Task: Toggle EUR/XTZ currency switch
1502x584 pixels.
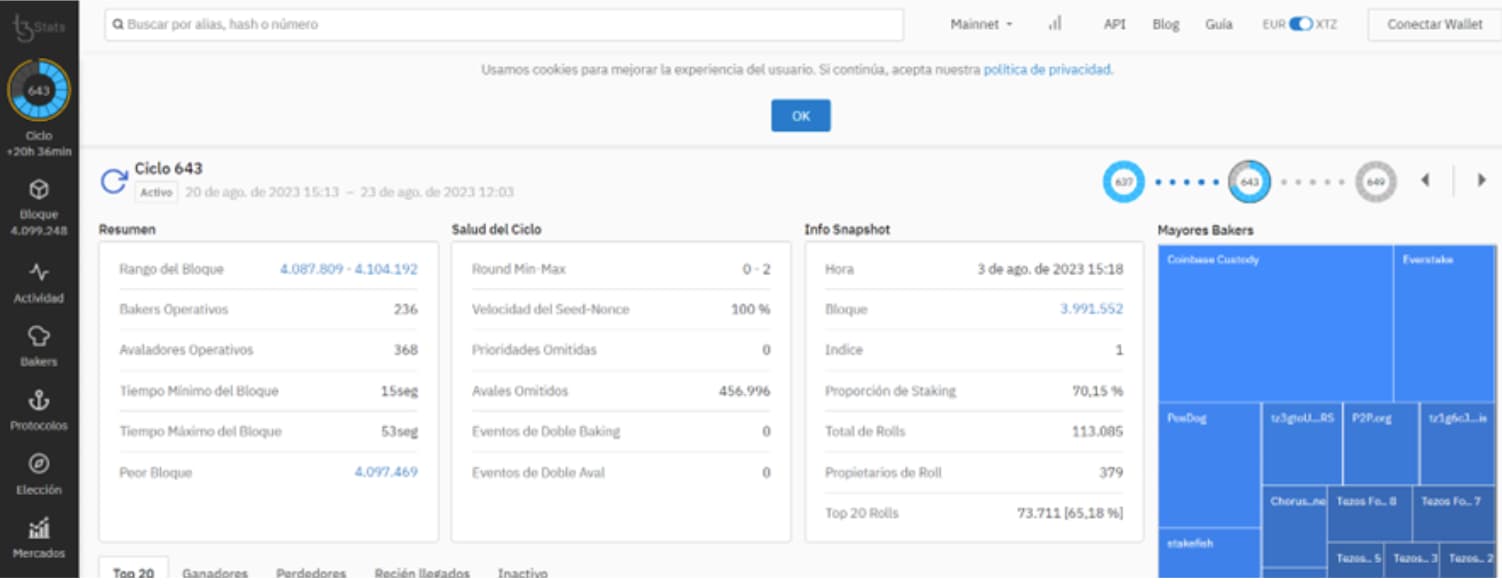Action: (x=1300, y=24)
